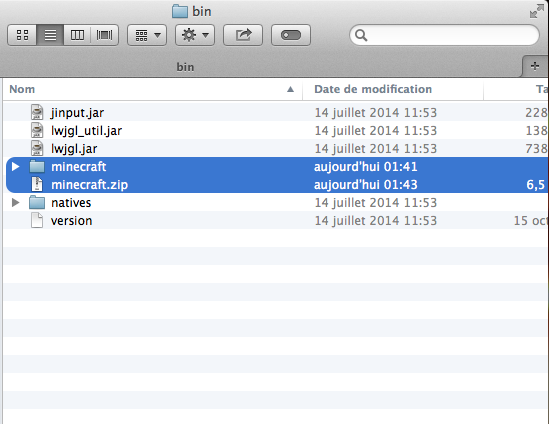Open the item arrangement dropdown
Image resolution: width=549 pixels, height=424 pixels.
tap(147, 35)
